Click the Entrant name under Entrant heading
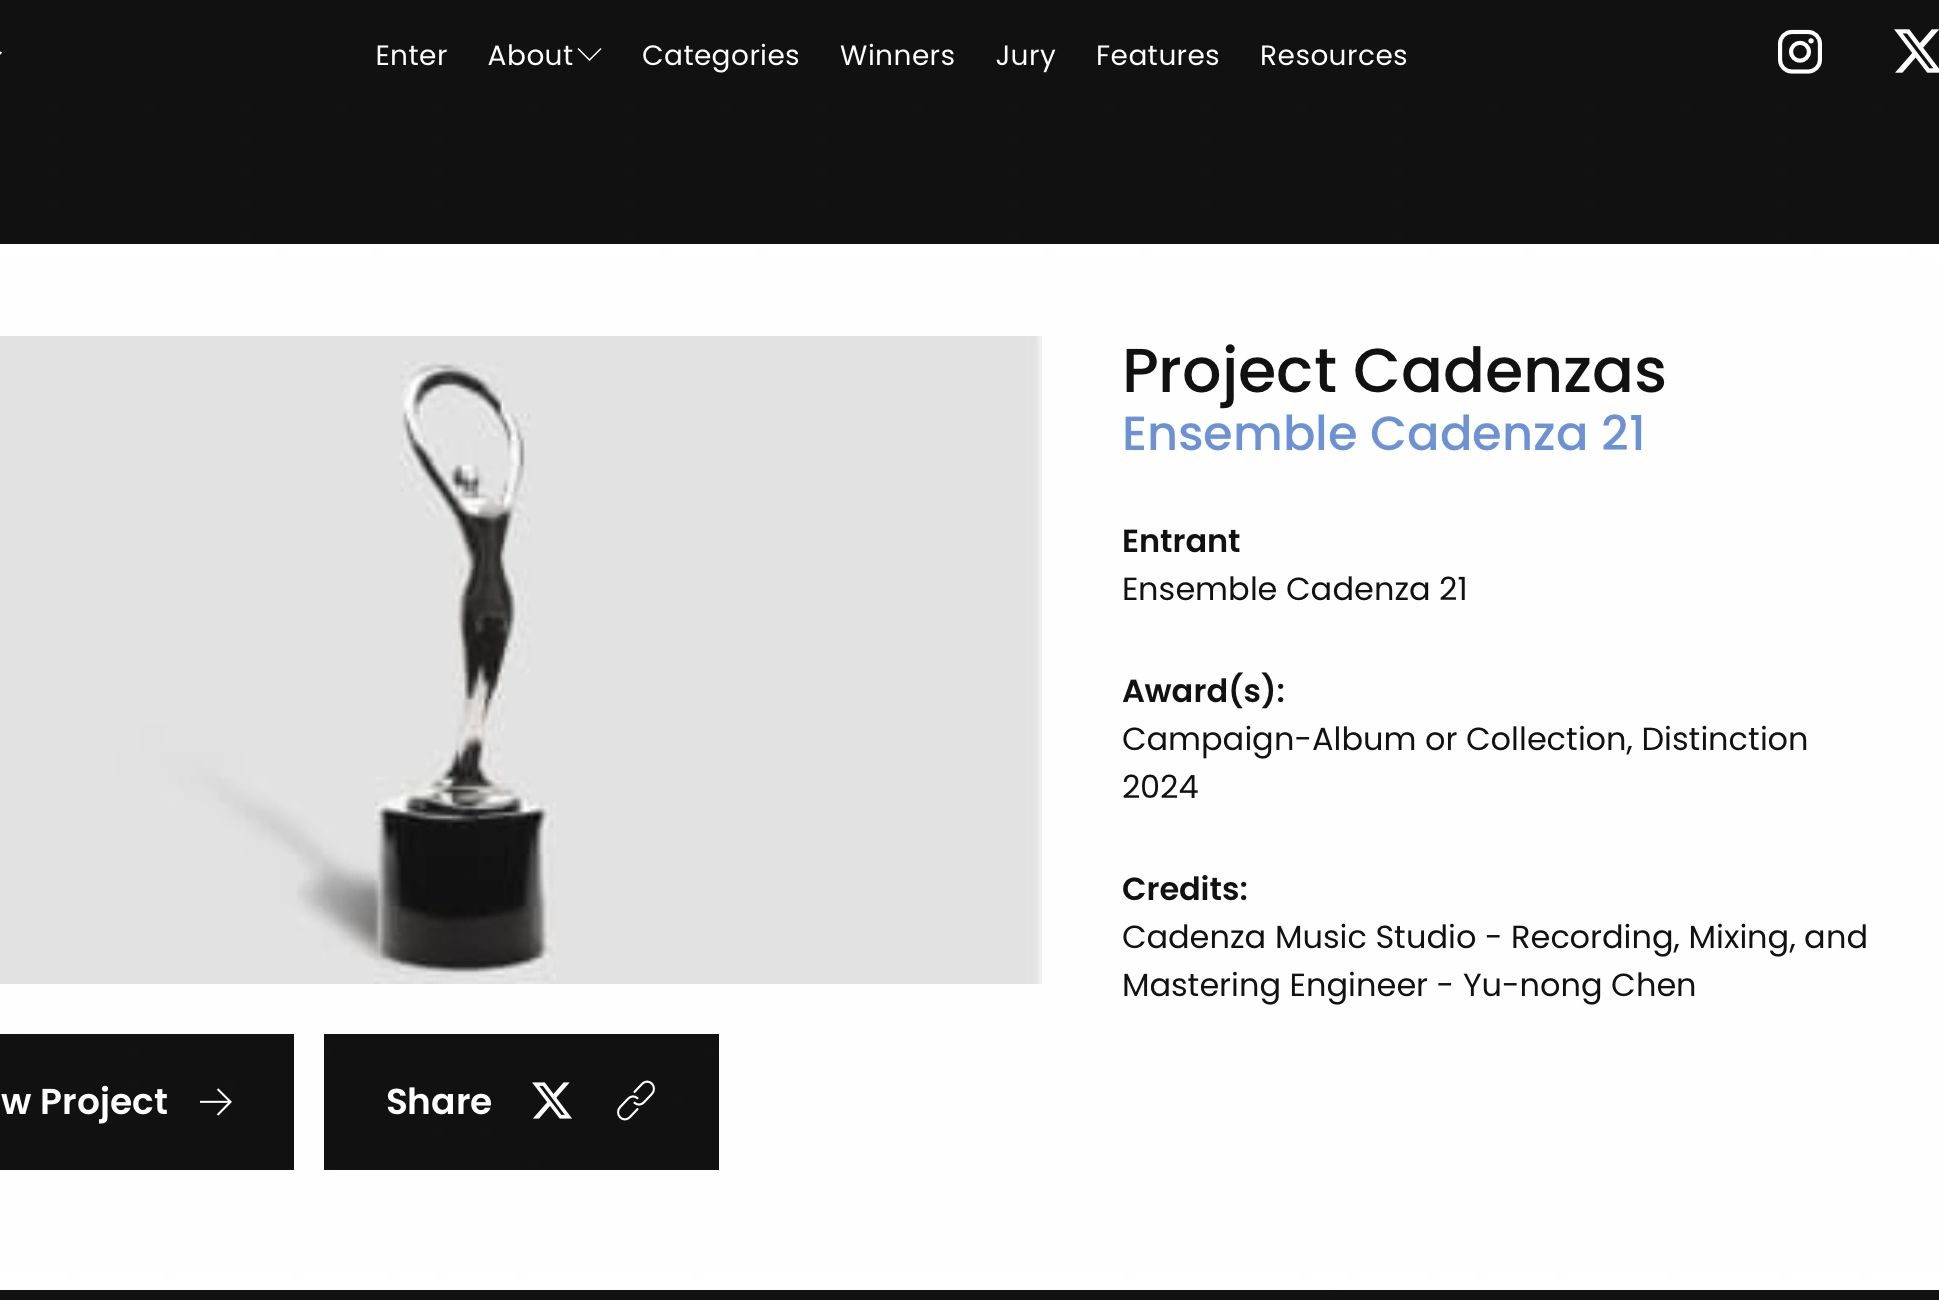Viewport: 1939px width, 1300px height. coord(1294,589)
